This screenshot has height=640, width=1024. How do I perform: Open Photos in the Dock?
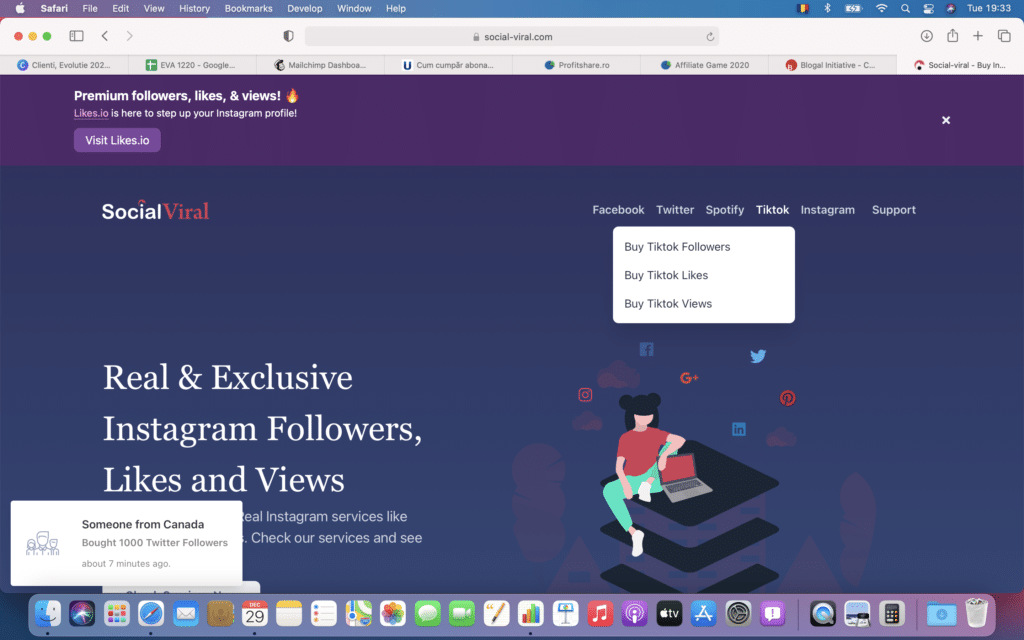392,614
